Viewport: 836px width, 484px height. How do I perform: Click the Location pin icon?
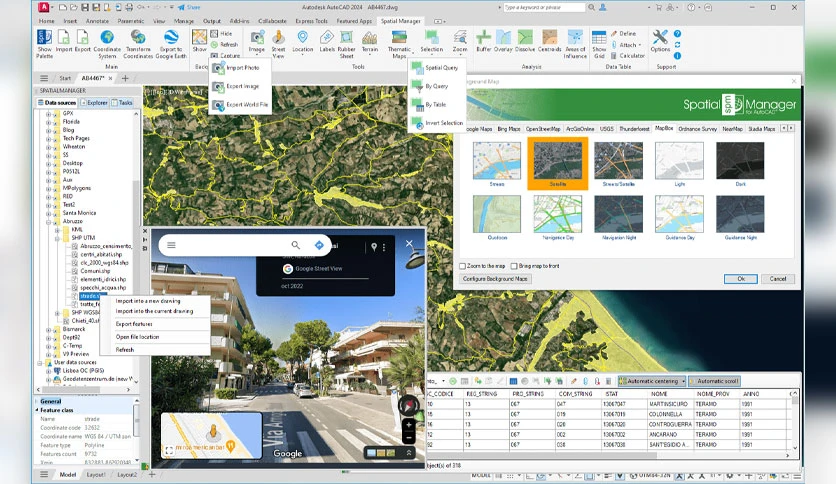point(302,37)
